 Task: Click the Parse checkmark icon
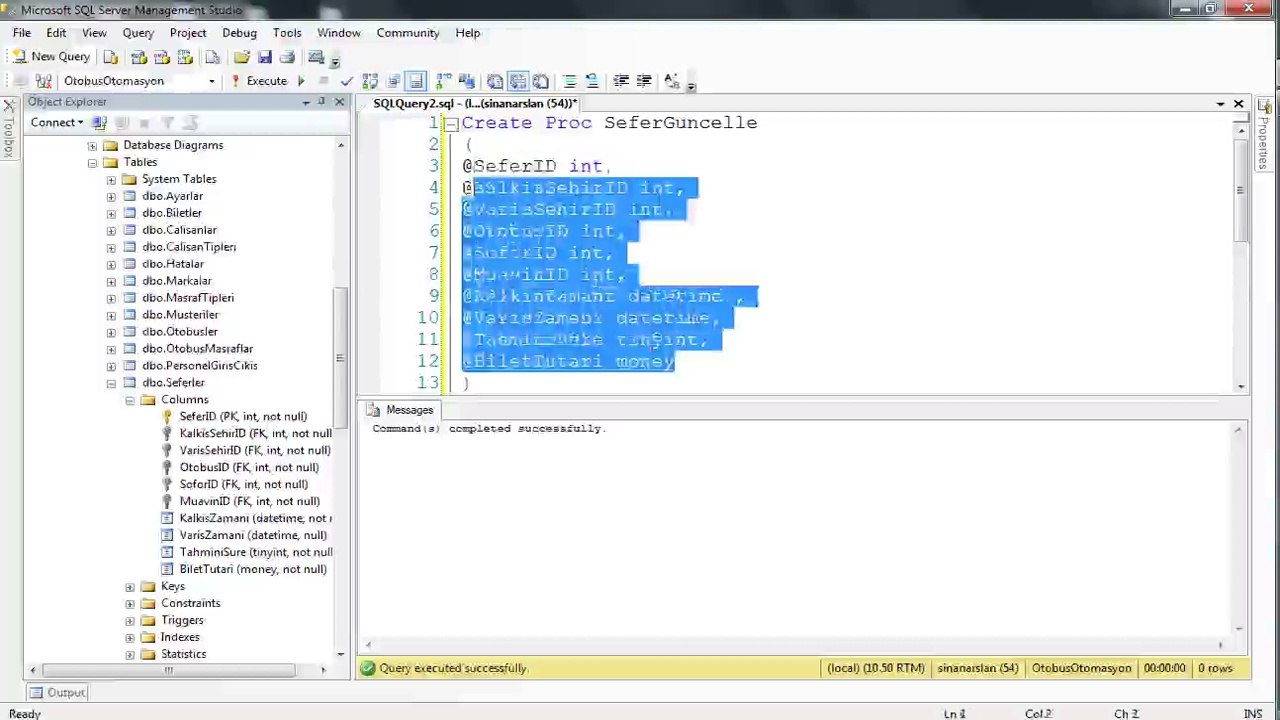tap(347, 81)
